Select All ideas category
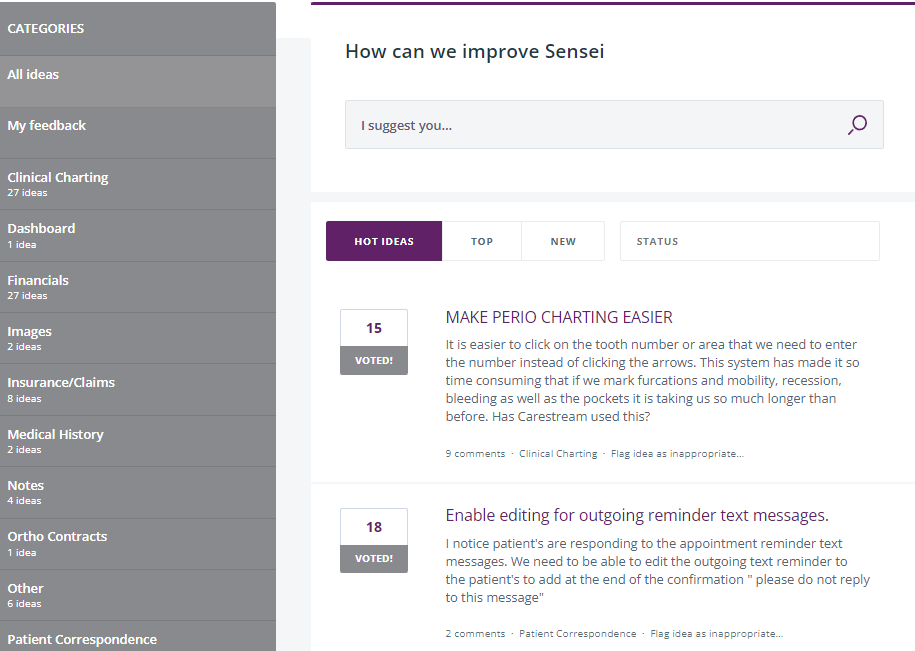Image resolution: width=915 pixels, height=651 pixels. [x=138, y=81]
